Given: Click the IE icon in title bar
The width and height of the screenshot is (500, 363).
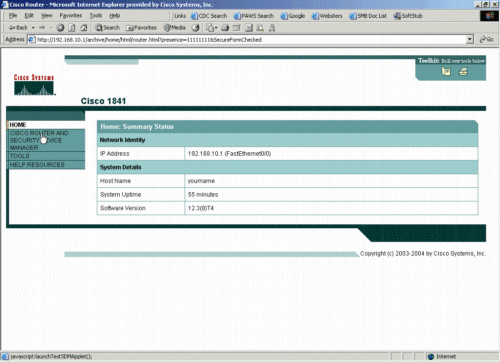Looking at the screenshot, I should click(x=5, y=5).
